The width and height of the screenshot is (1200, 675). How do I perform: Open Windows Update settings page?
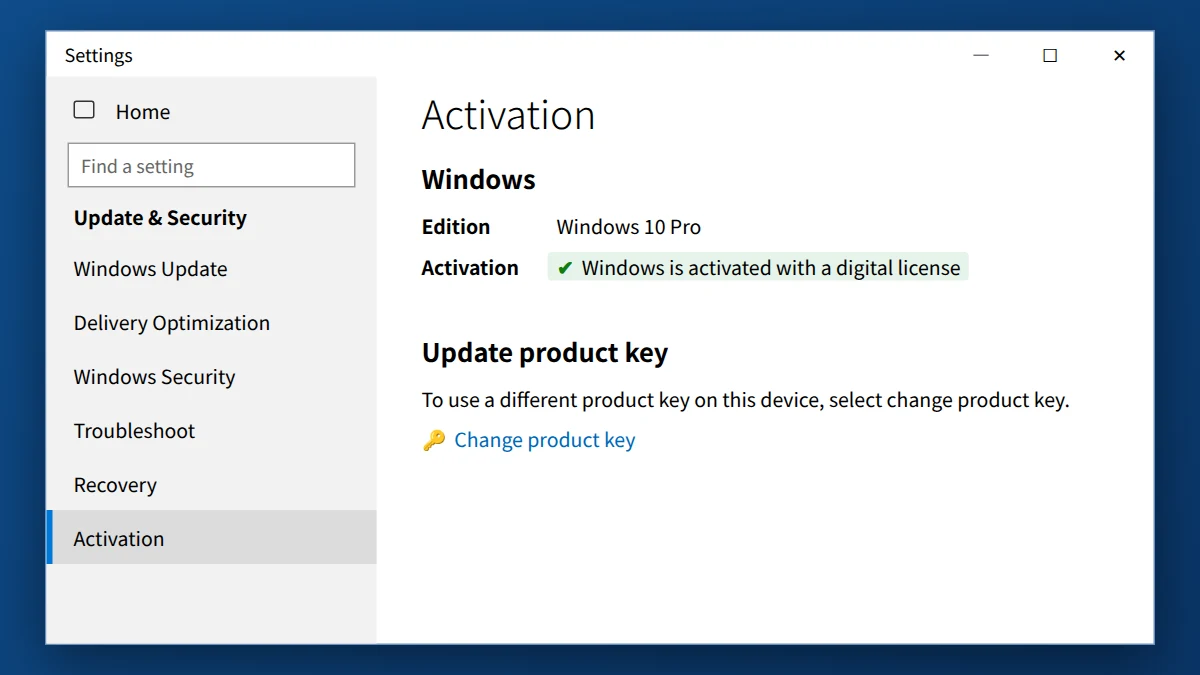click(211, 269)
